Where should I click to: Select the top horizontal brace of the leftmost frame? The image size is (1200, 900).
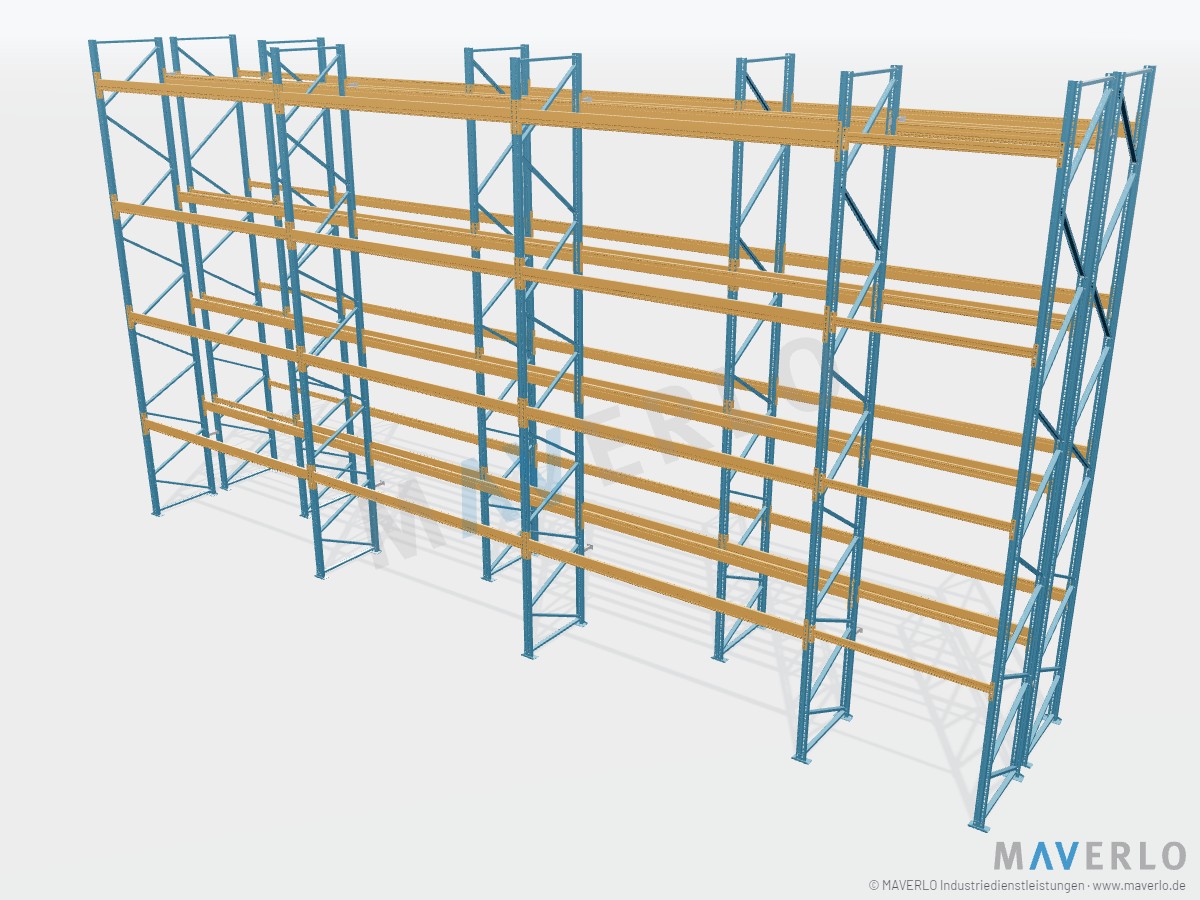(126, 42)
